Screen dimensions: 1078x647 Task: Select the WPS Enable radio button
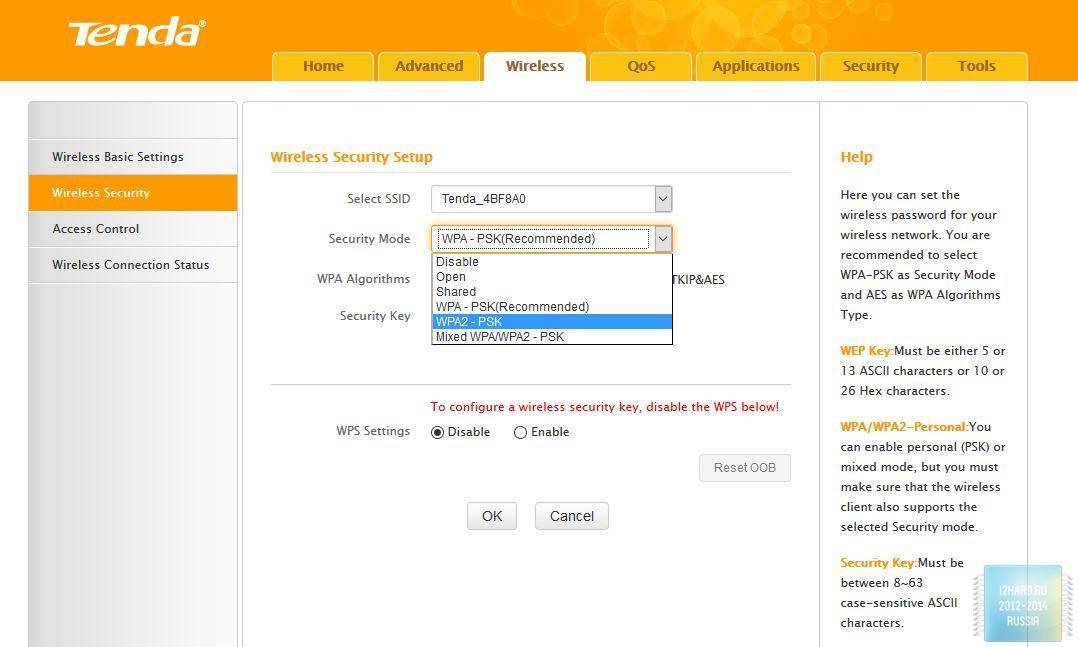coord(520,433)
